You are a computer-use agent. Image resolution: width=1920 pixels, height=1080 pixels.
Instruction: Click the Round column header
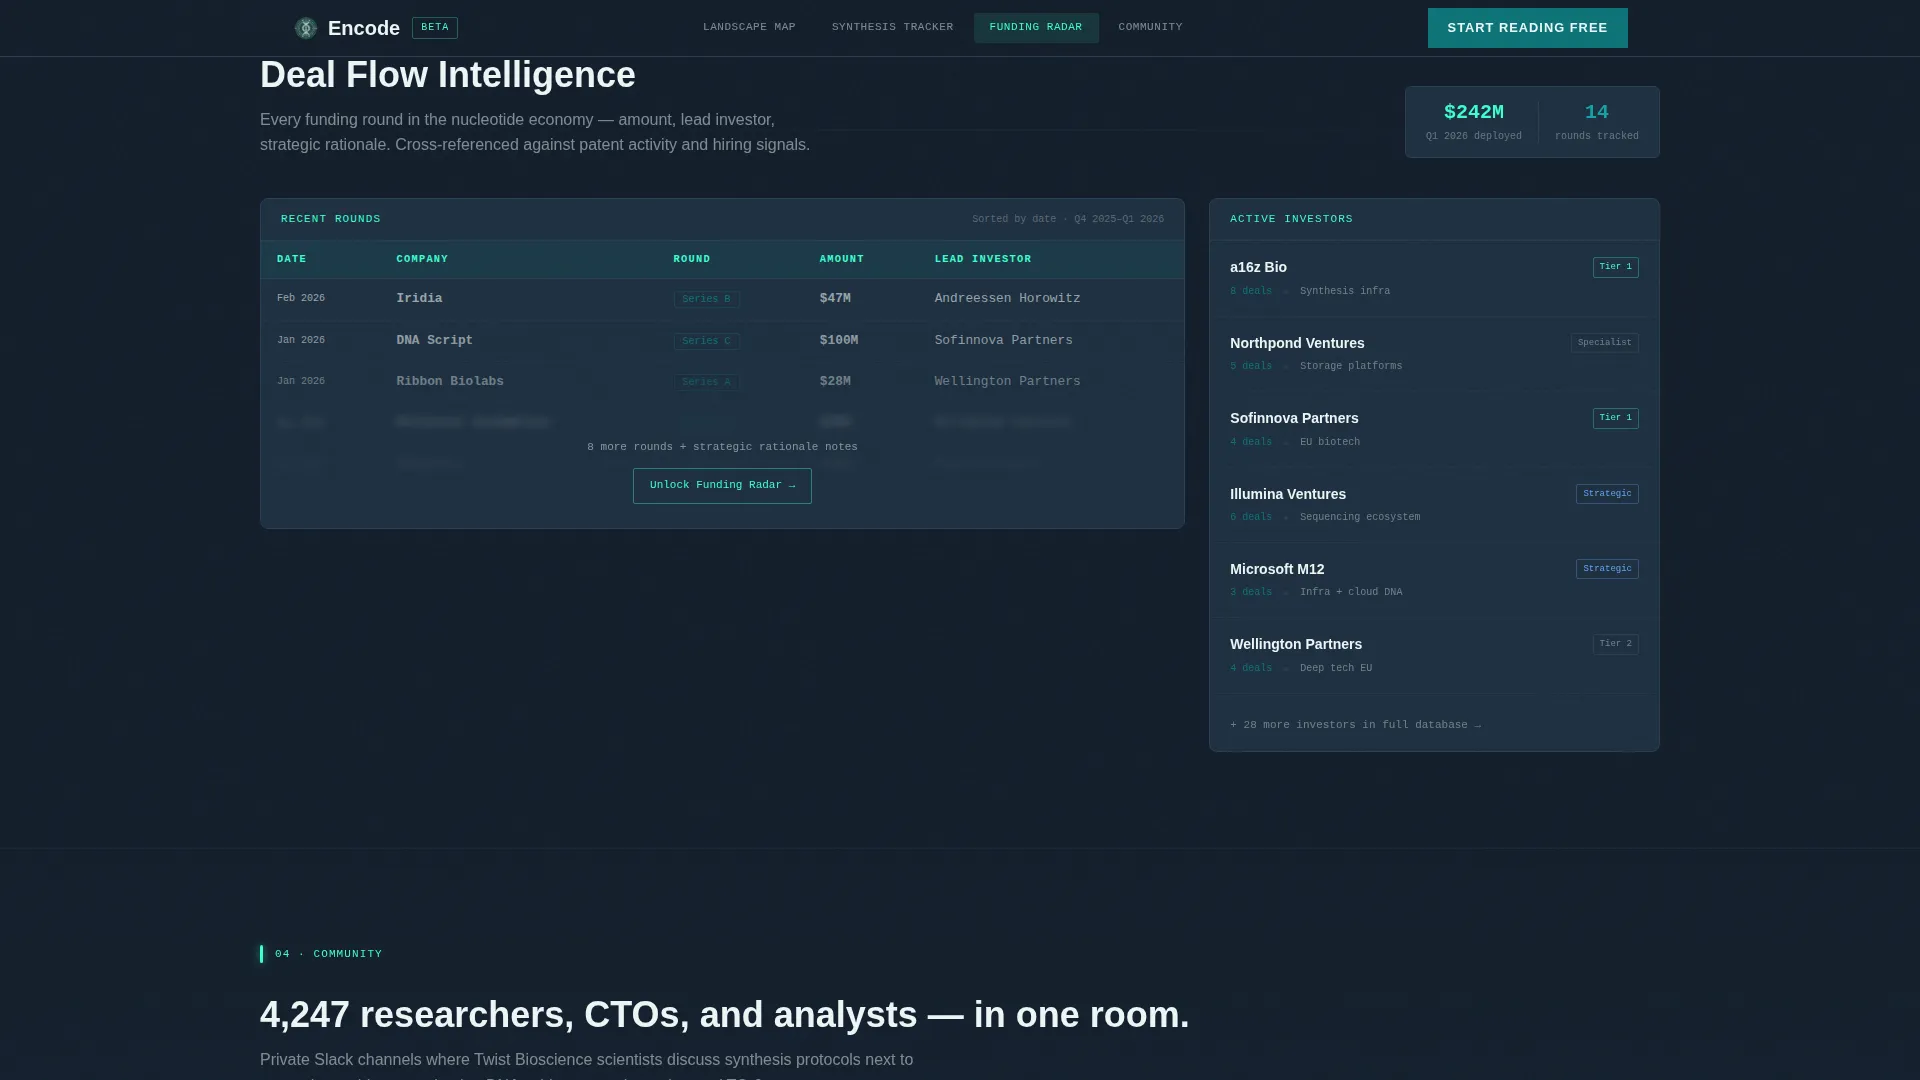[x=692, y=259]
